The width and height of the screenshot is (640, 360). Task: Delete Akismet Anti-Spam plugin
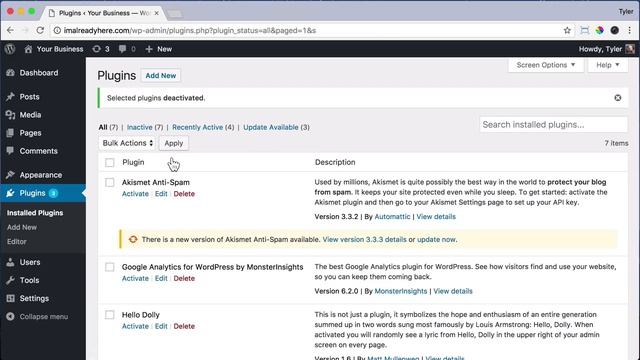click(x=184, y=194)
